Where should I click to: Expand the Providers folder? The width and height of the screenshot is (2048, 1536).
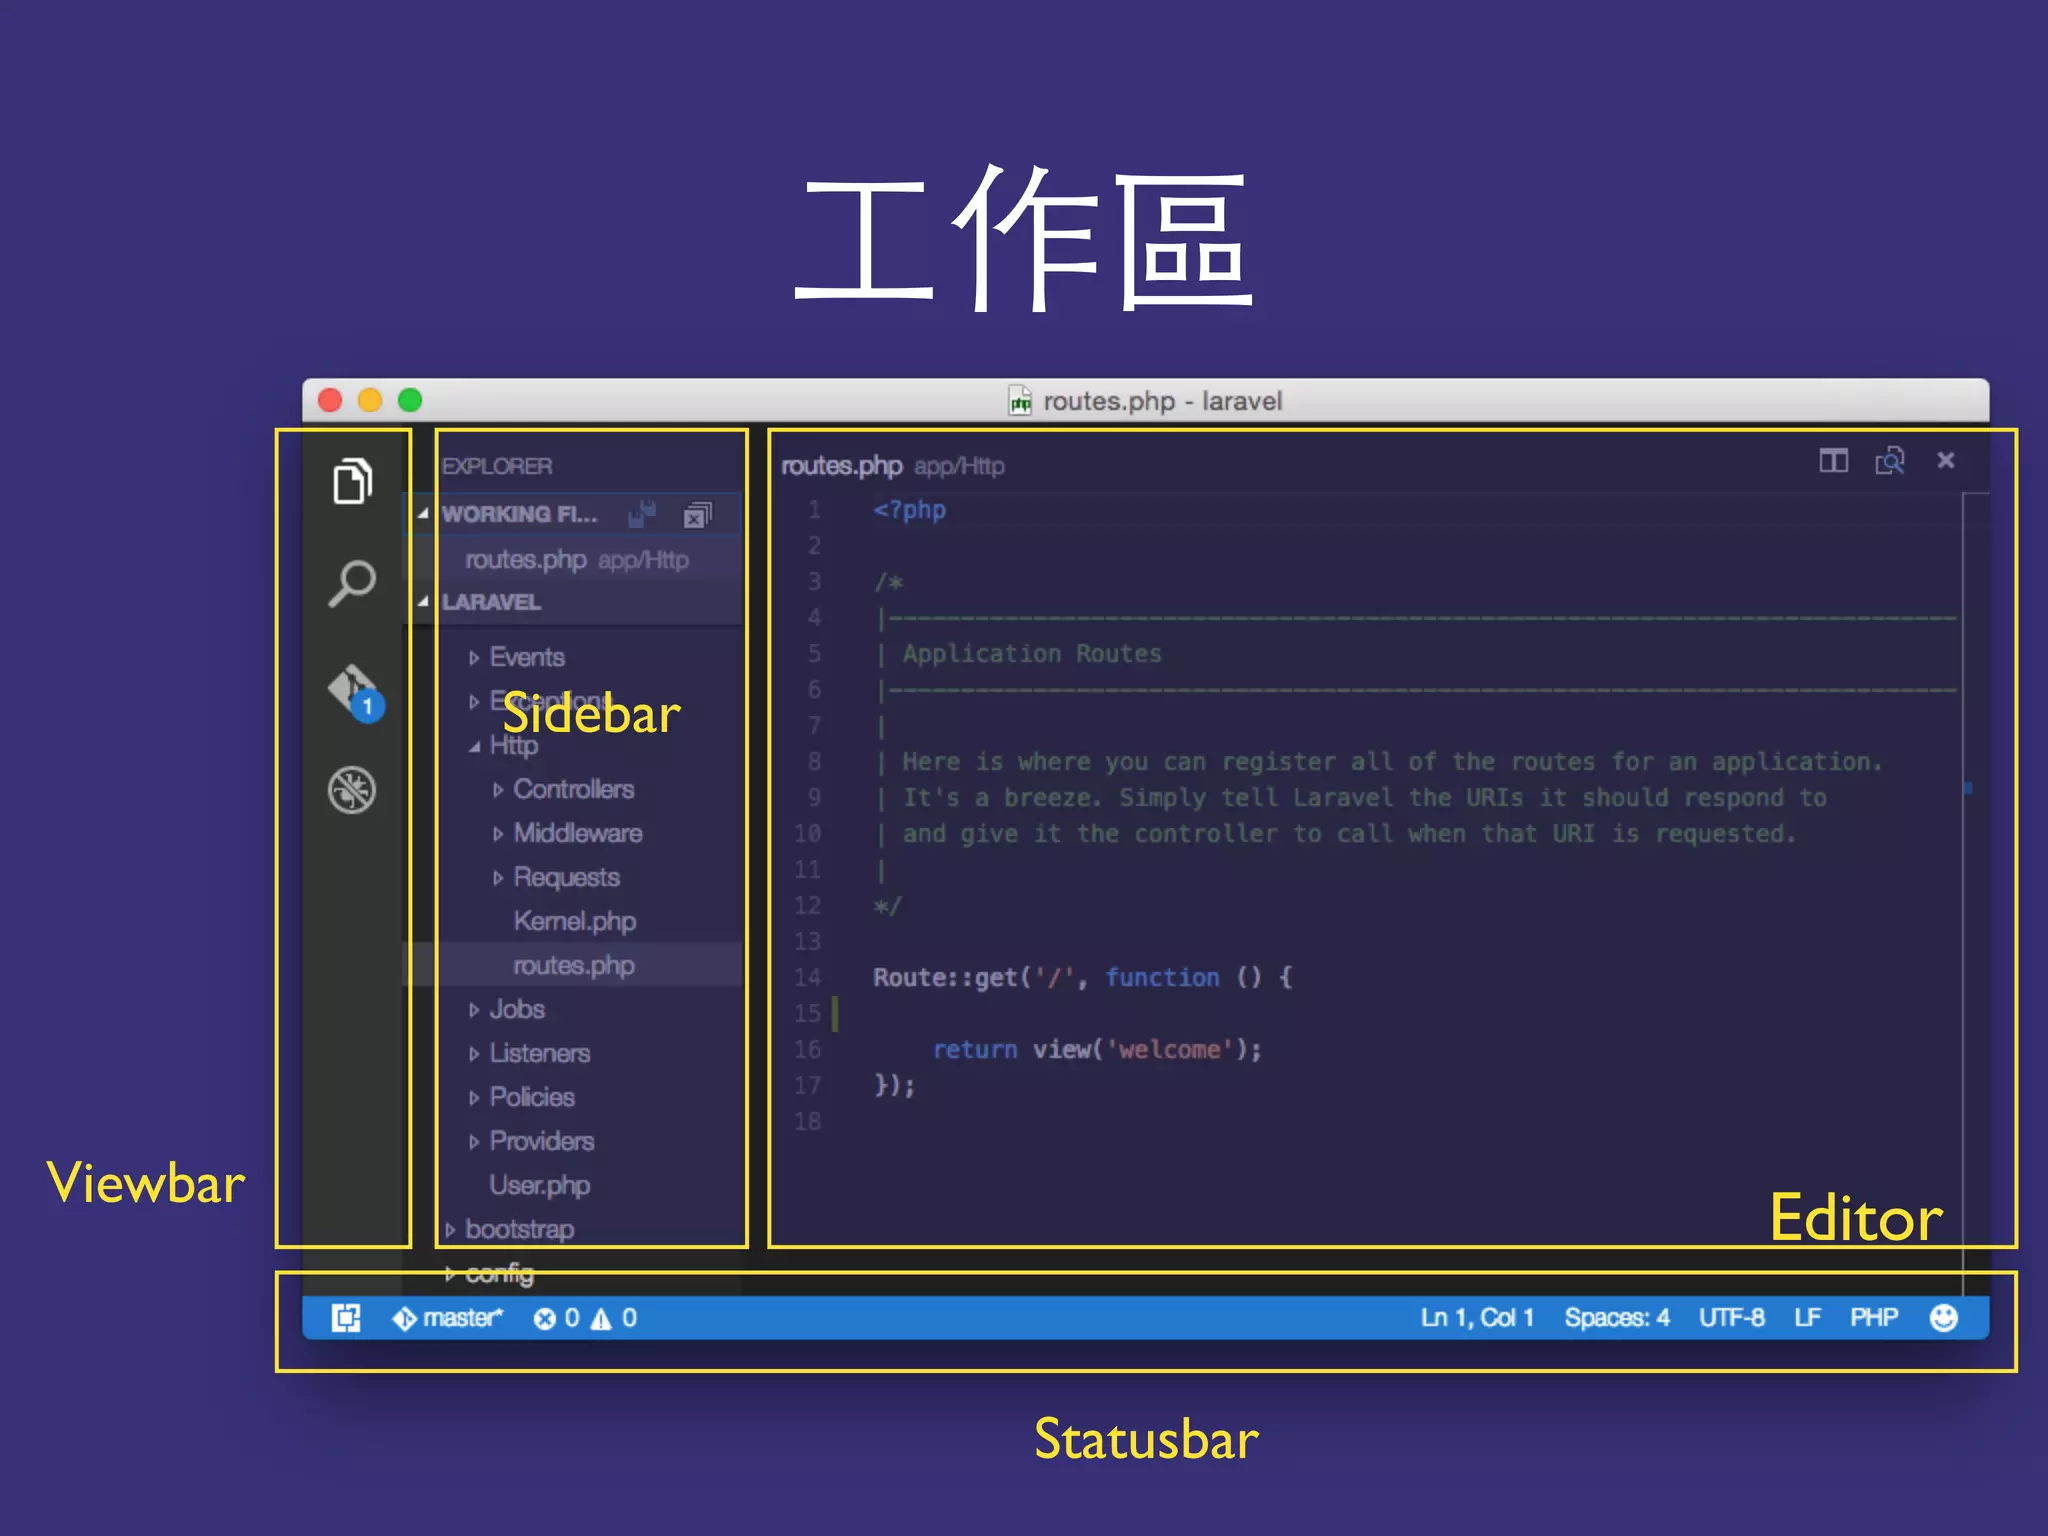point(474,1142)
